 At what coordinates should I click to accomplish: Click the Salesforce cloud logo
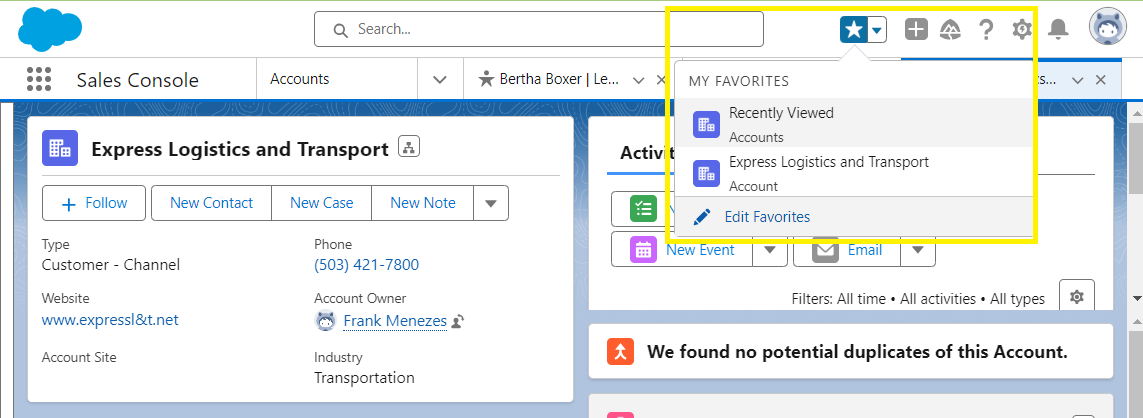click(50, 28)
